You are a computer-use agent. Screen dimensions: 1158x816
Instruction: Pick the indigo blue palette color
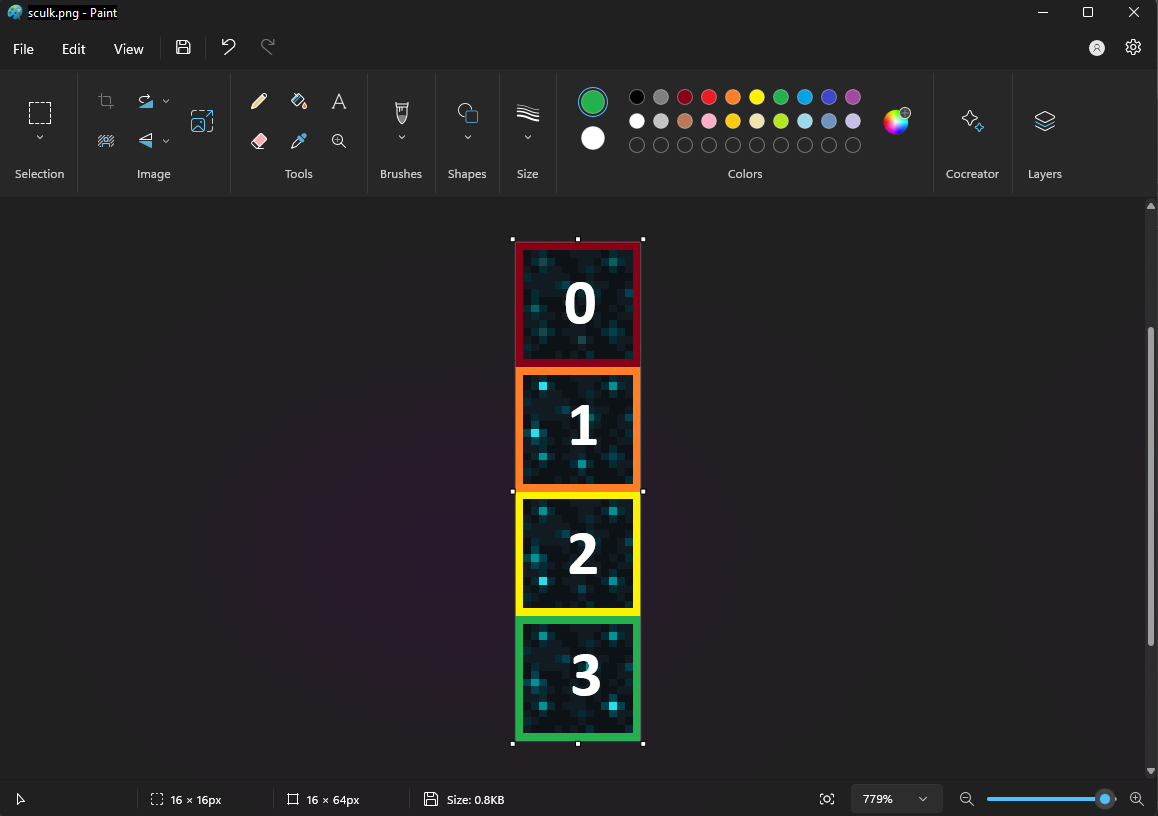point(829,97)
